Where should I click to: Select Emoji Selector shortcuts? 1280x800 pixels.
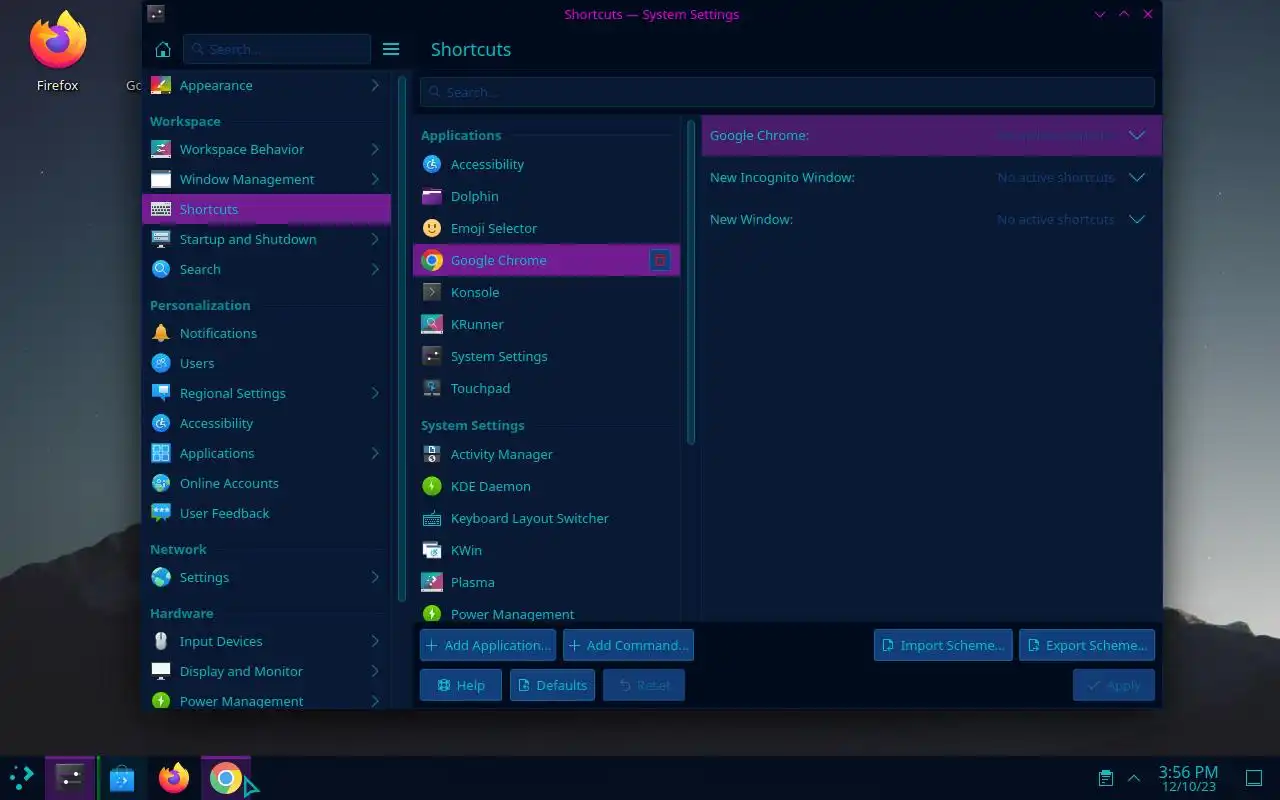[x=546, y=228]
